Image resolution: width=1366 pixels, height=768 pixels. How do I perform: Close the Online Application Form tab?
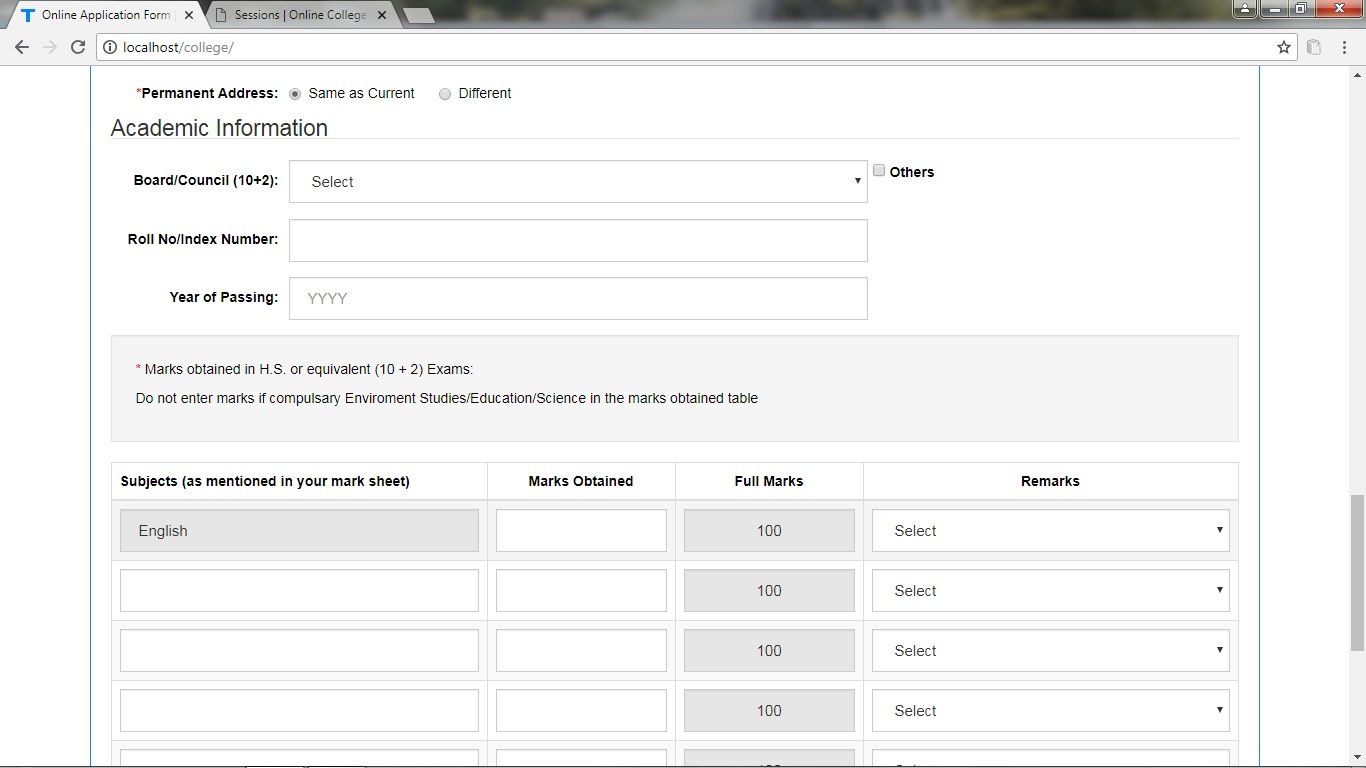189,15
